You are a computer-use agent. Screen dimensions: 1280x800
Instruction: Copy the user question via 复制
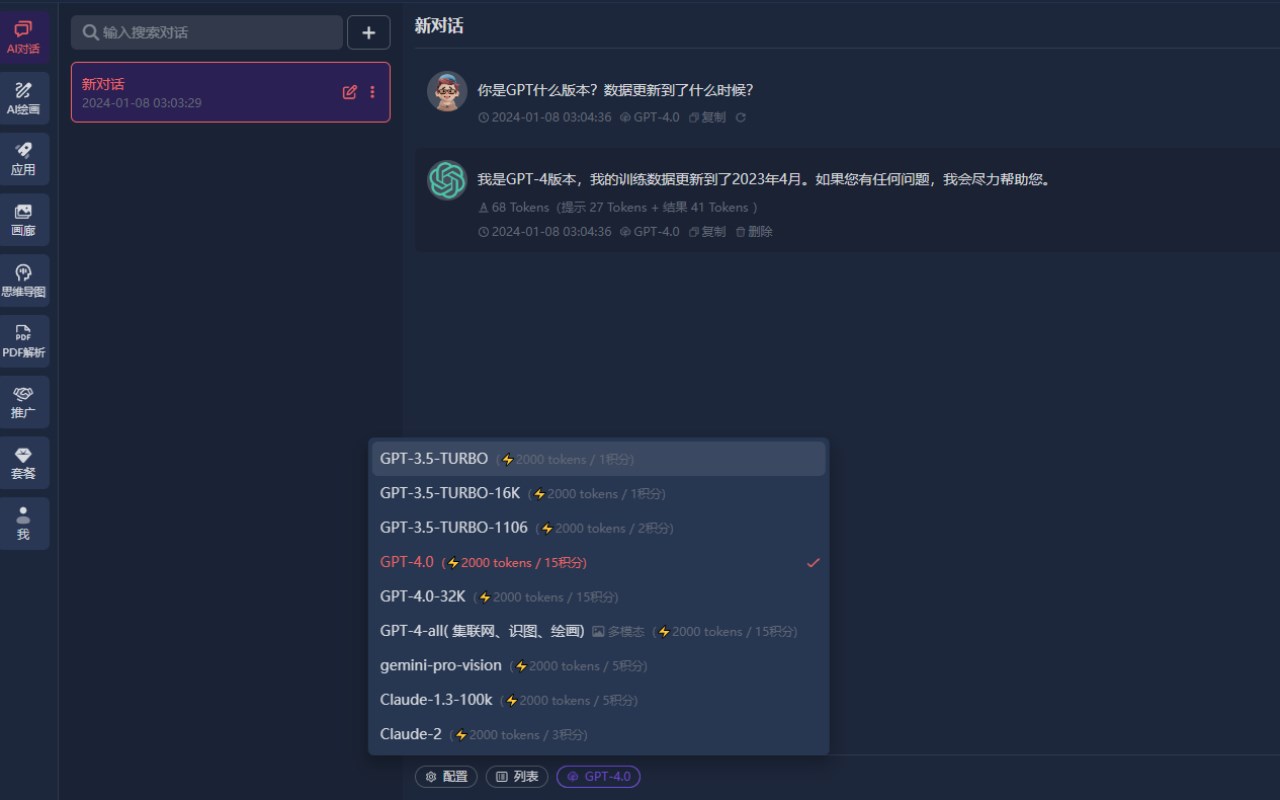(707, 118)
